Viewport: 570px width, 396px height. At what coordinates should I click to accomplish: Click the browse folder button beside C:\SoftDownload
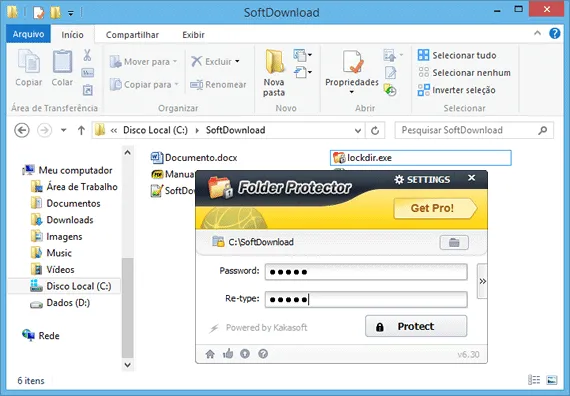tap(454, 243)
